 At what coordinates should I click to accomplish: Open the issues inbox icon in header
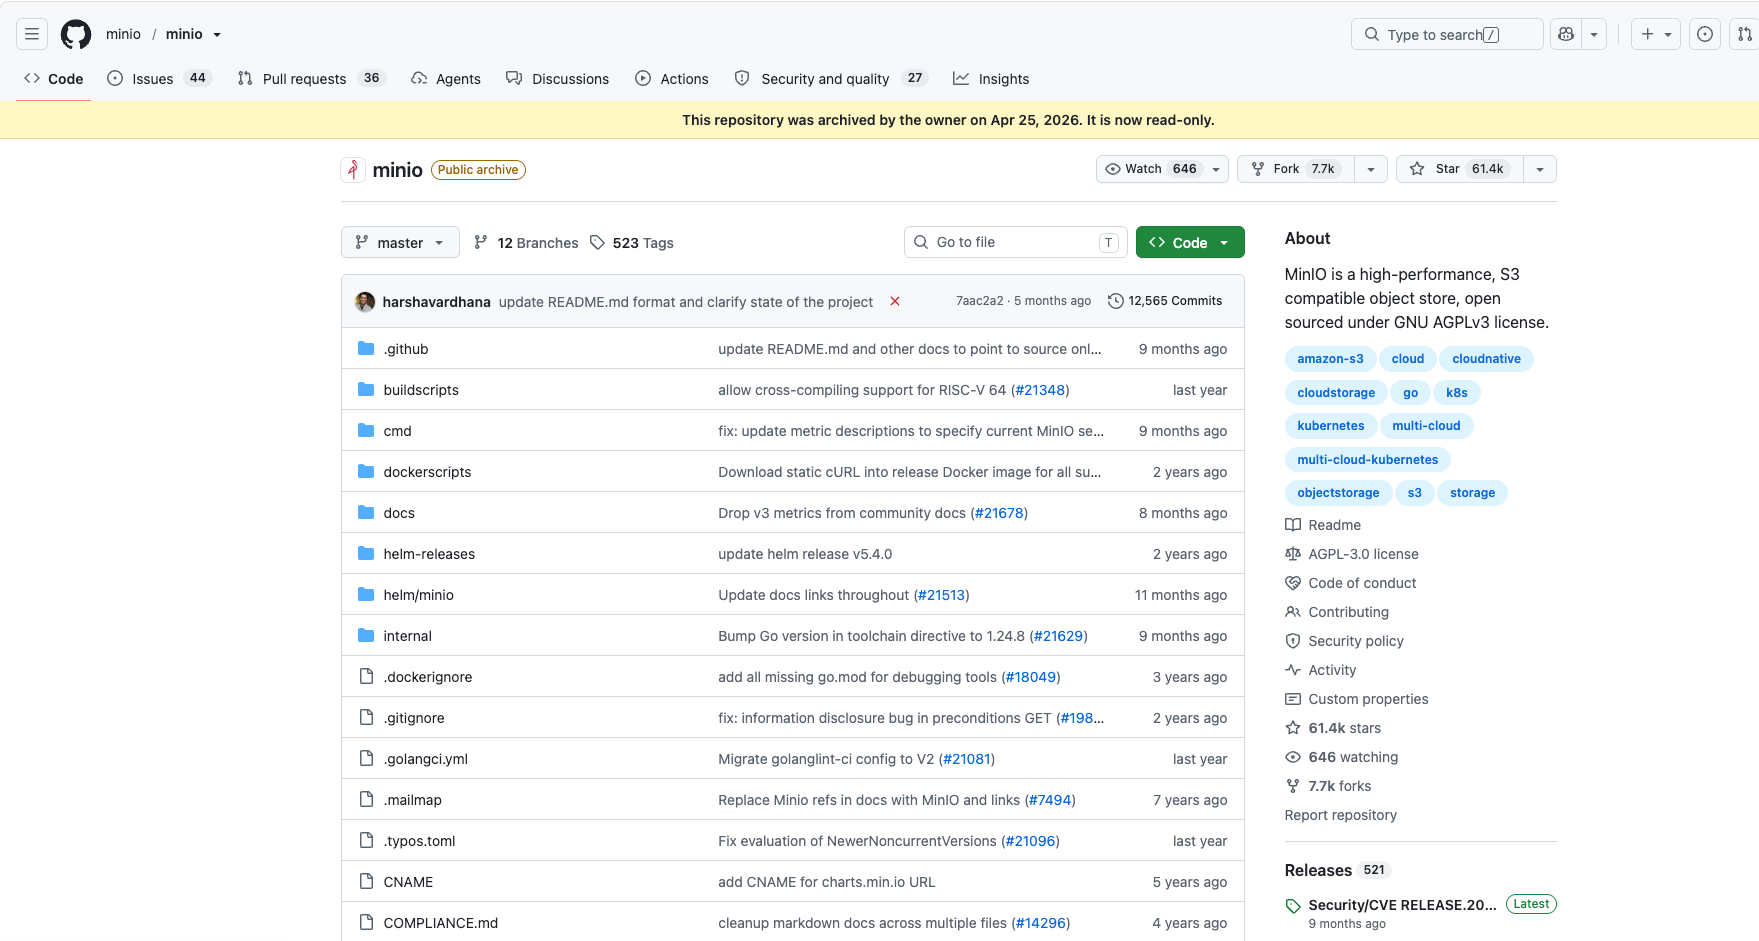[1705, 34]
